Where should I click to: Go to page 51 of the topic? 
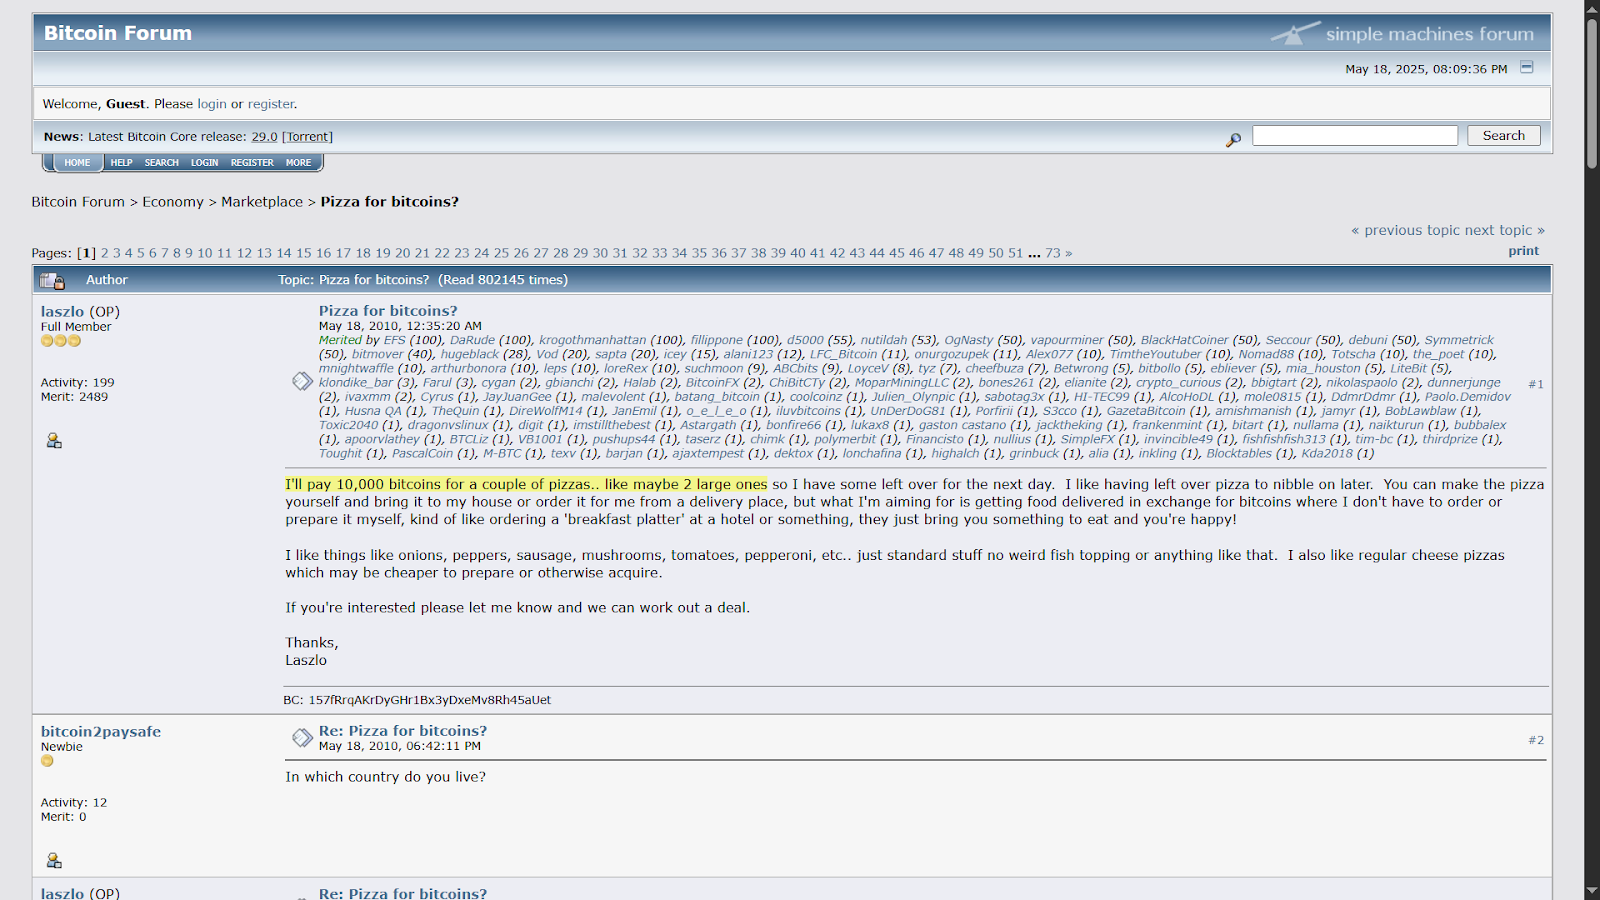coord(1015,253)
